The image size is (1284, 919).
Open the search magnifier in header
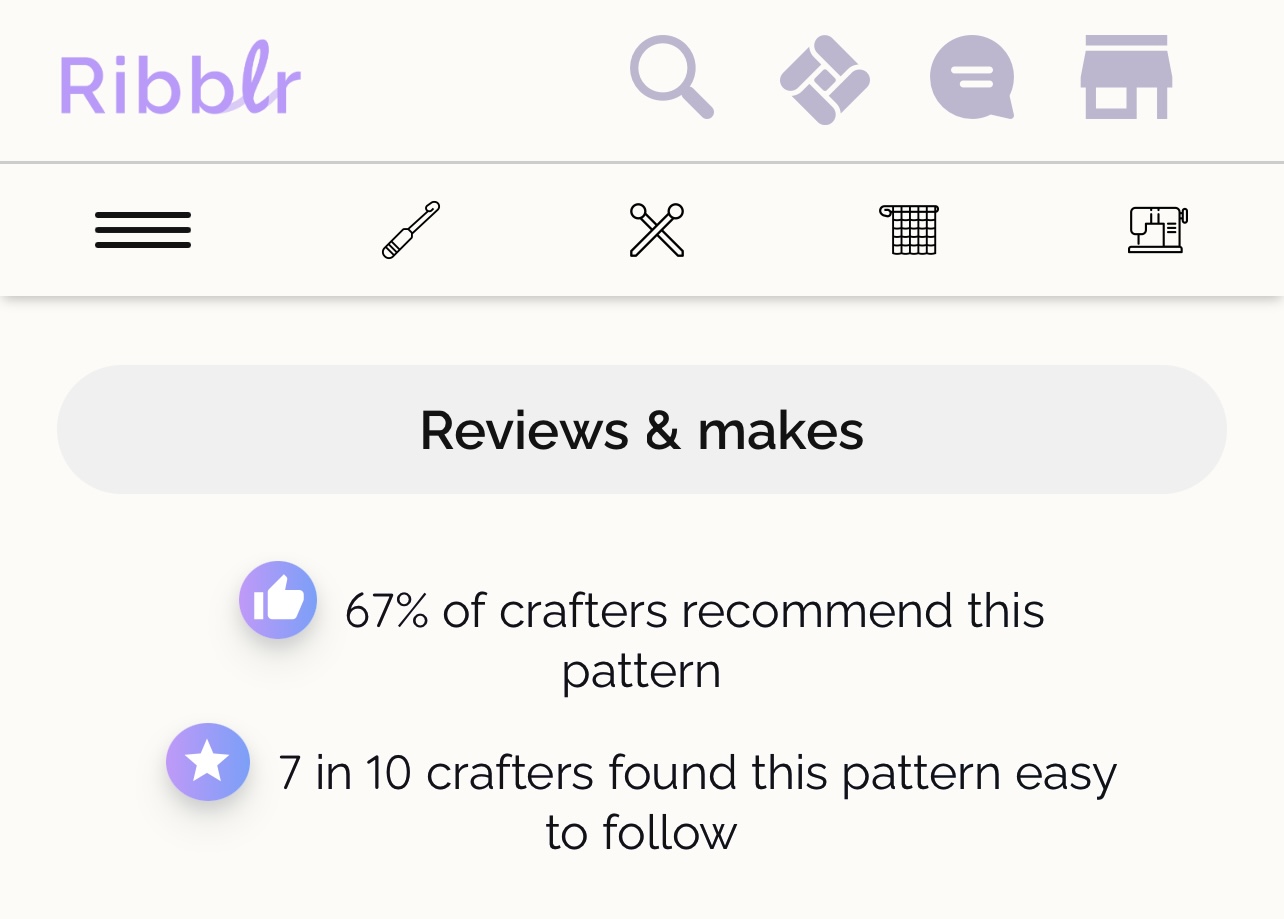coord(672,77)
